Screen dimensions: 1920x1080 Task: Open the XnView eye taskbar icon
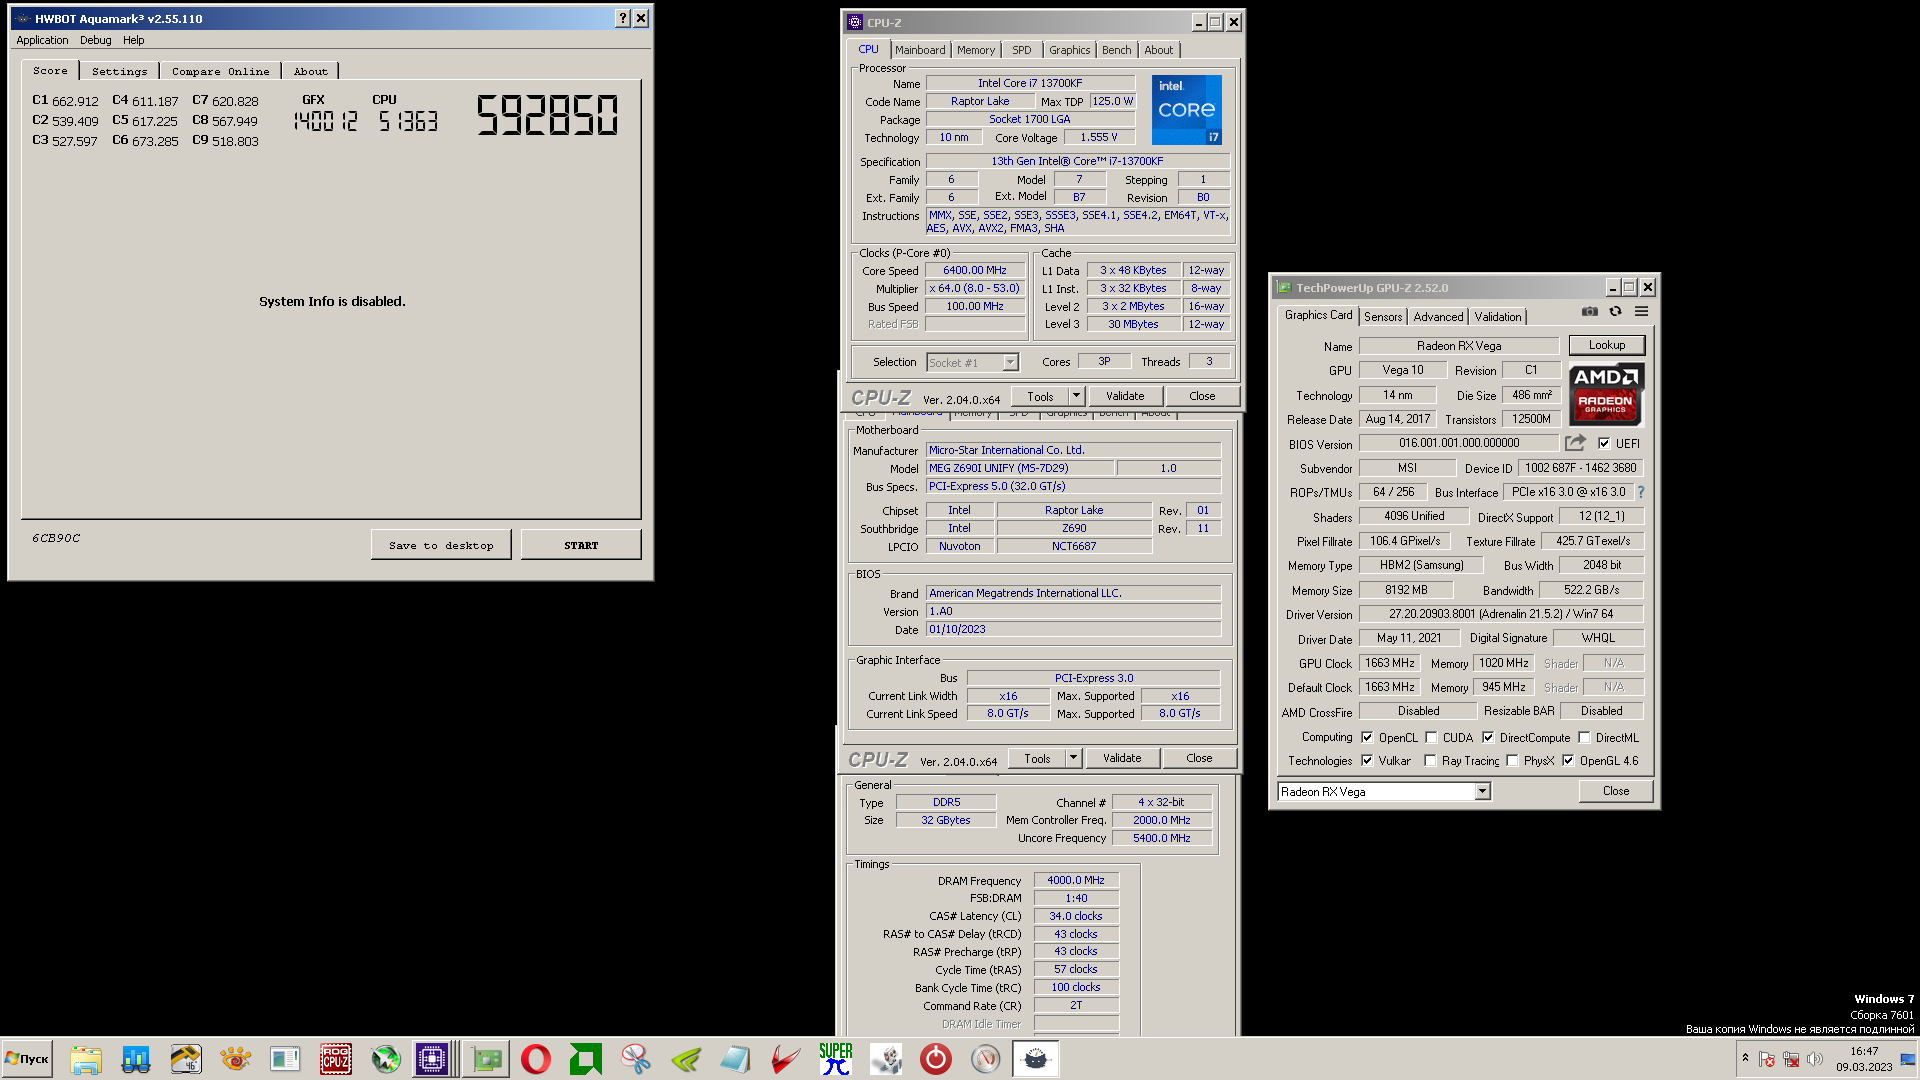(236, 1059)
